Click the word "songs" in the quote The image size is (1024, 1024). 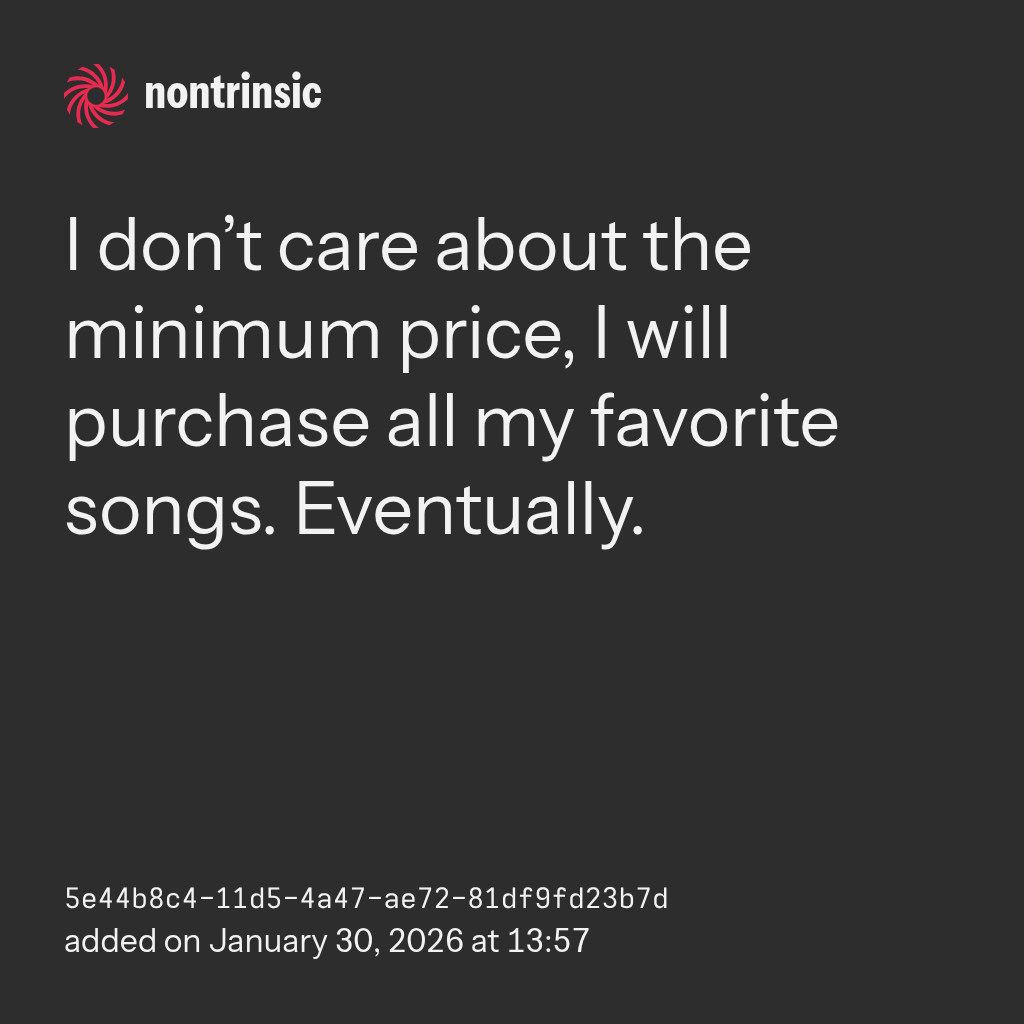[170, 510]
